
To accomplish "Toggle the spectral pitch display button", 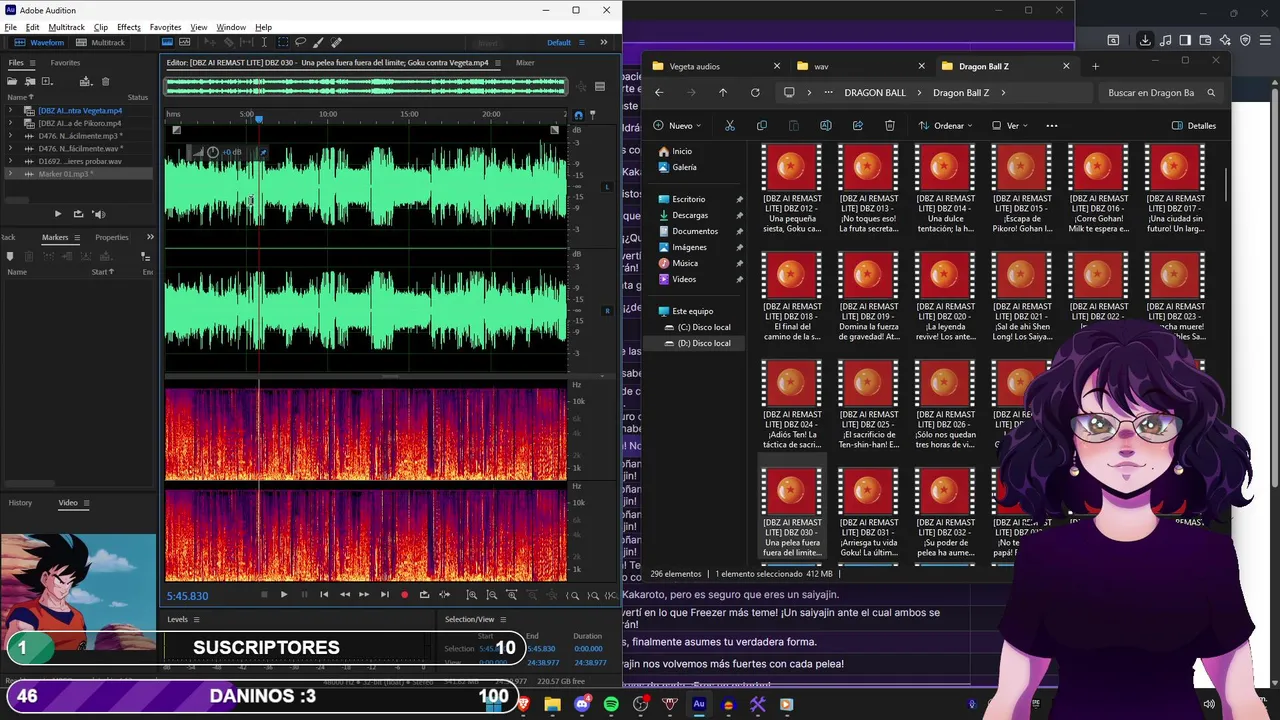I will point(185,42).
